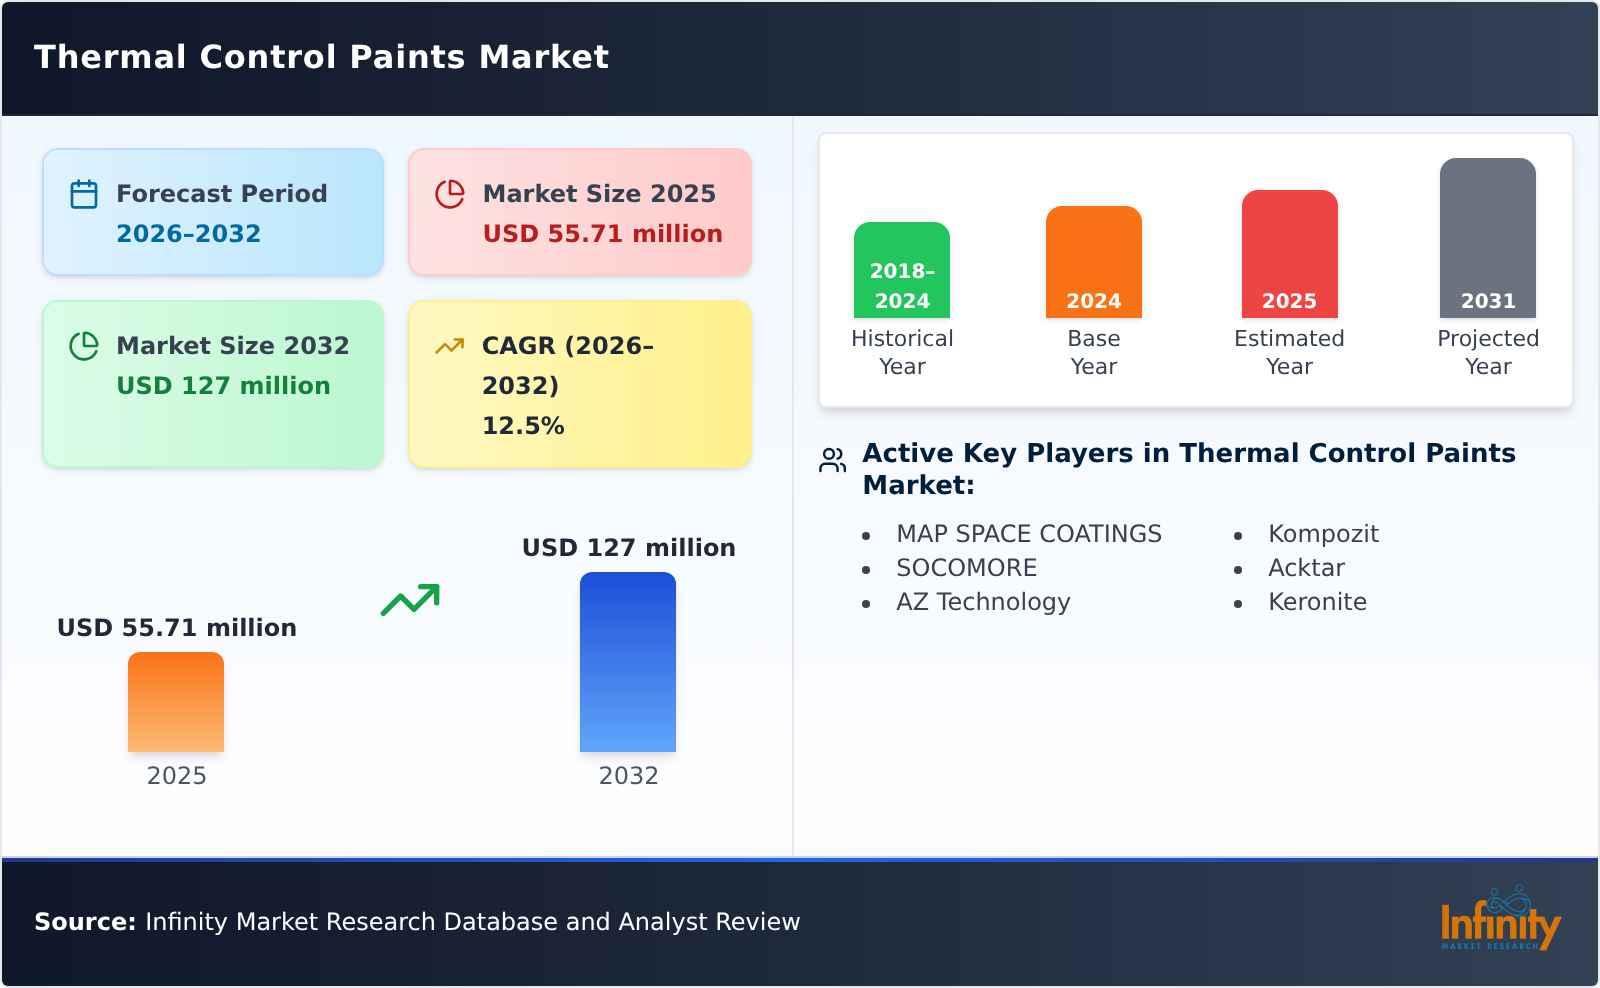Viewport: 1600px width, 988px height.
Task: Select the Historical Year green bar
Action: click(x=901, y=270)
